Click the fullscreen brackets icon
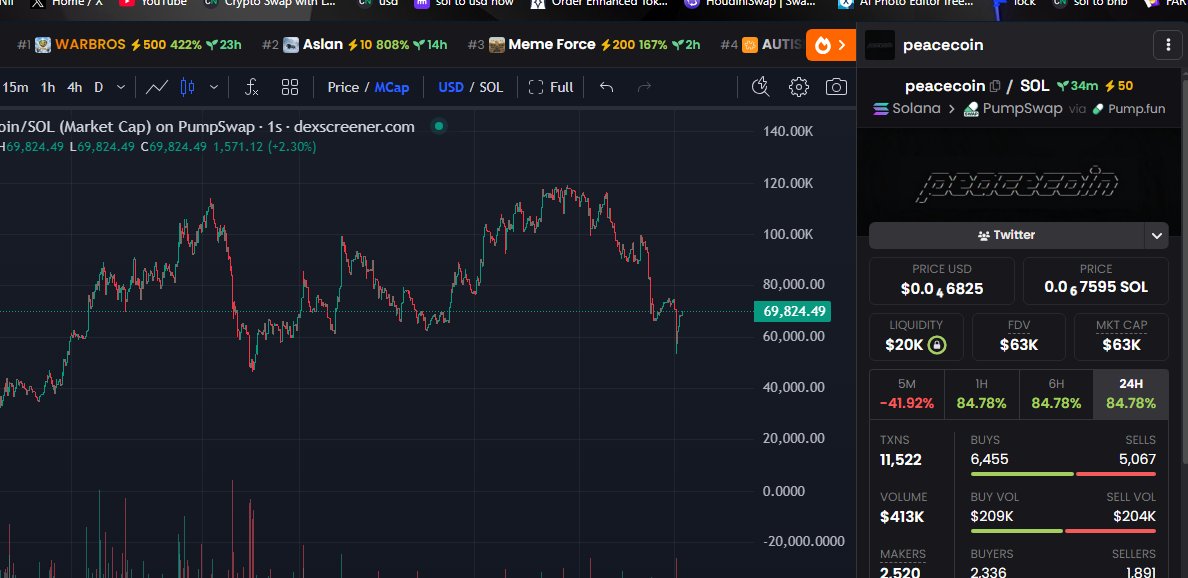The width and height of the screenshot is (1188, 578). click(536, 87)
